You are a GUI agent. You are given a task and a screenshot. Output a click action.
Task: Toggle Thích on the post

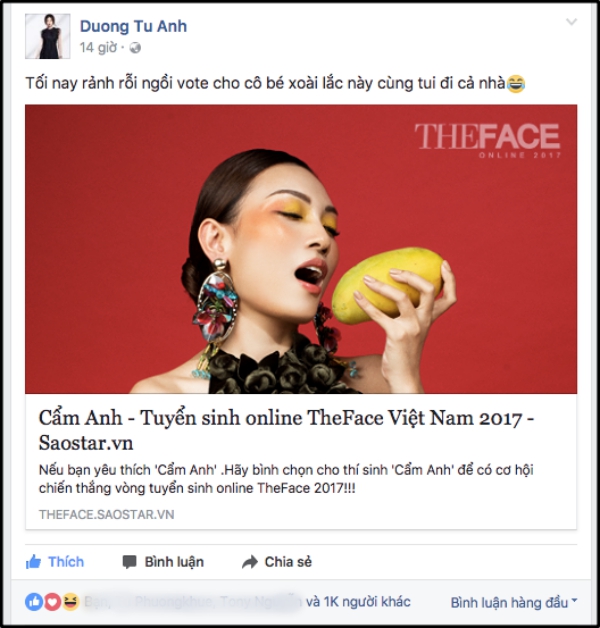point(55,562)
